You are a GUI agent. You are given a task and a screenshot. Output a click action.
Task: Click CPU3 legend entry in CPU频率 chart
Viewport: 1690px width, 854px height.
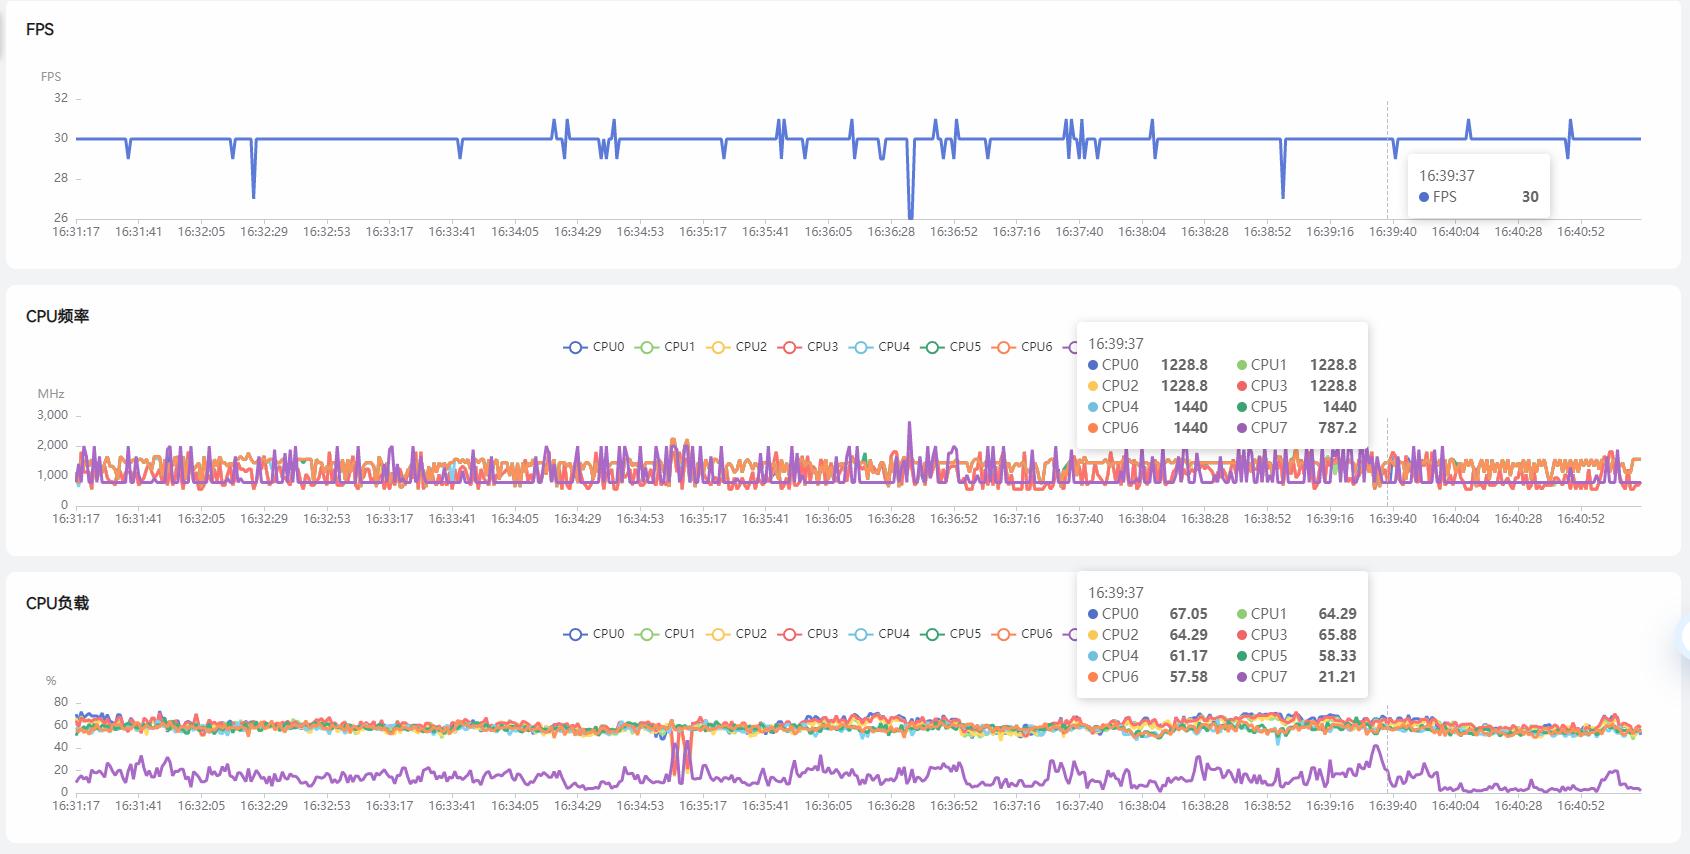click(808, 347)
